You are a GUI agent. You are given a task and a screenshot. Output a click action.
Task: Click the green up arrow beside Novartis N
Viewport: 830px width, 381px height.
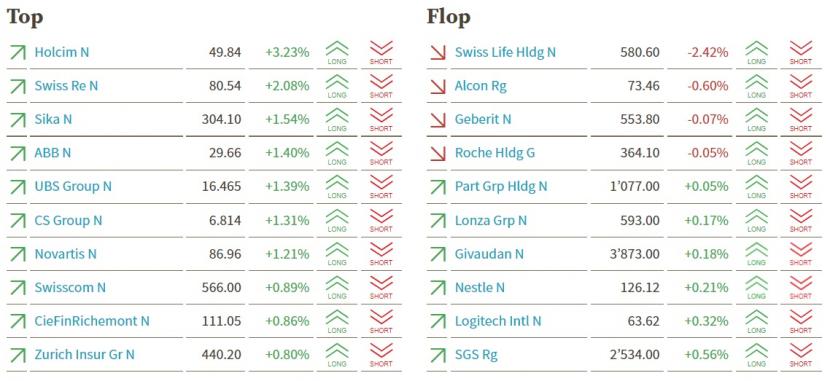coord(17,254)
